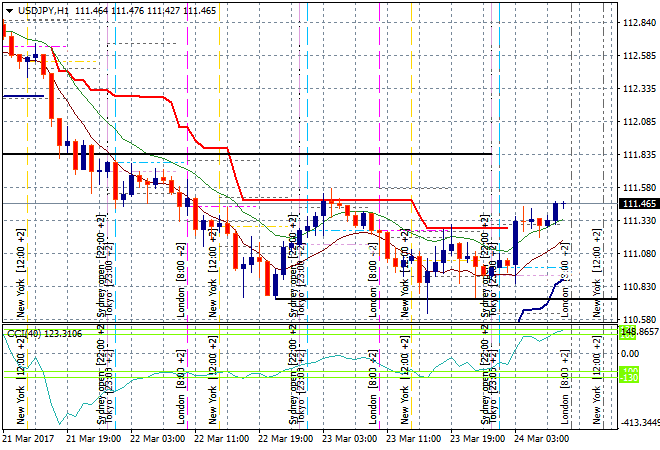
Task: Click the 111.330 price axis label
Action: tap(639, 221)
